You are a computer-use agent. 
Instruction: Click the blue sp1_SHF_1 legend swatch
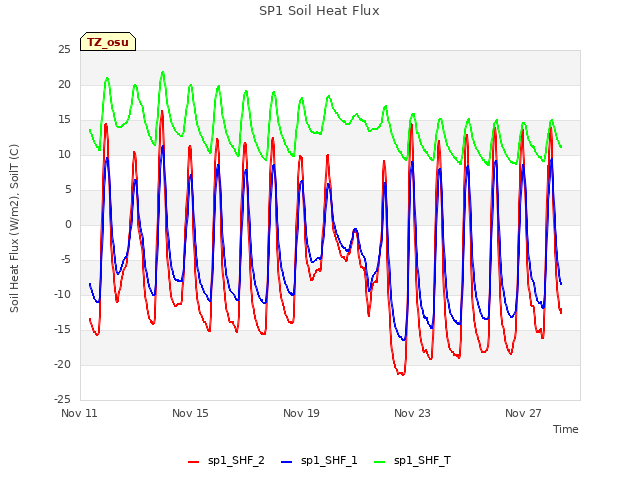coord(287,462)
